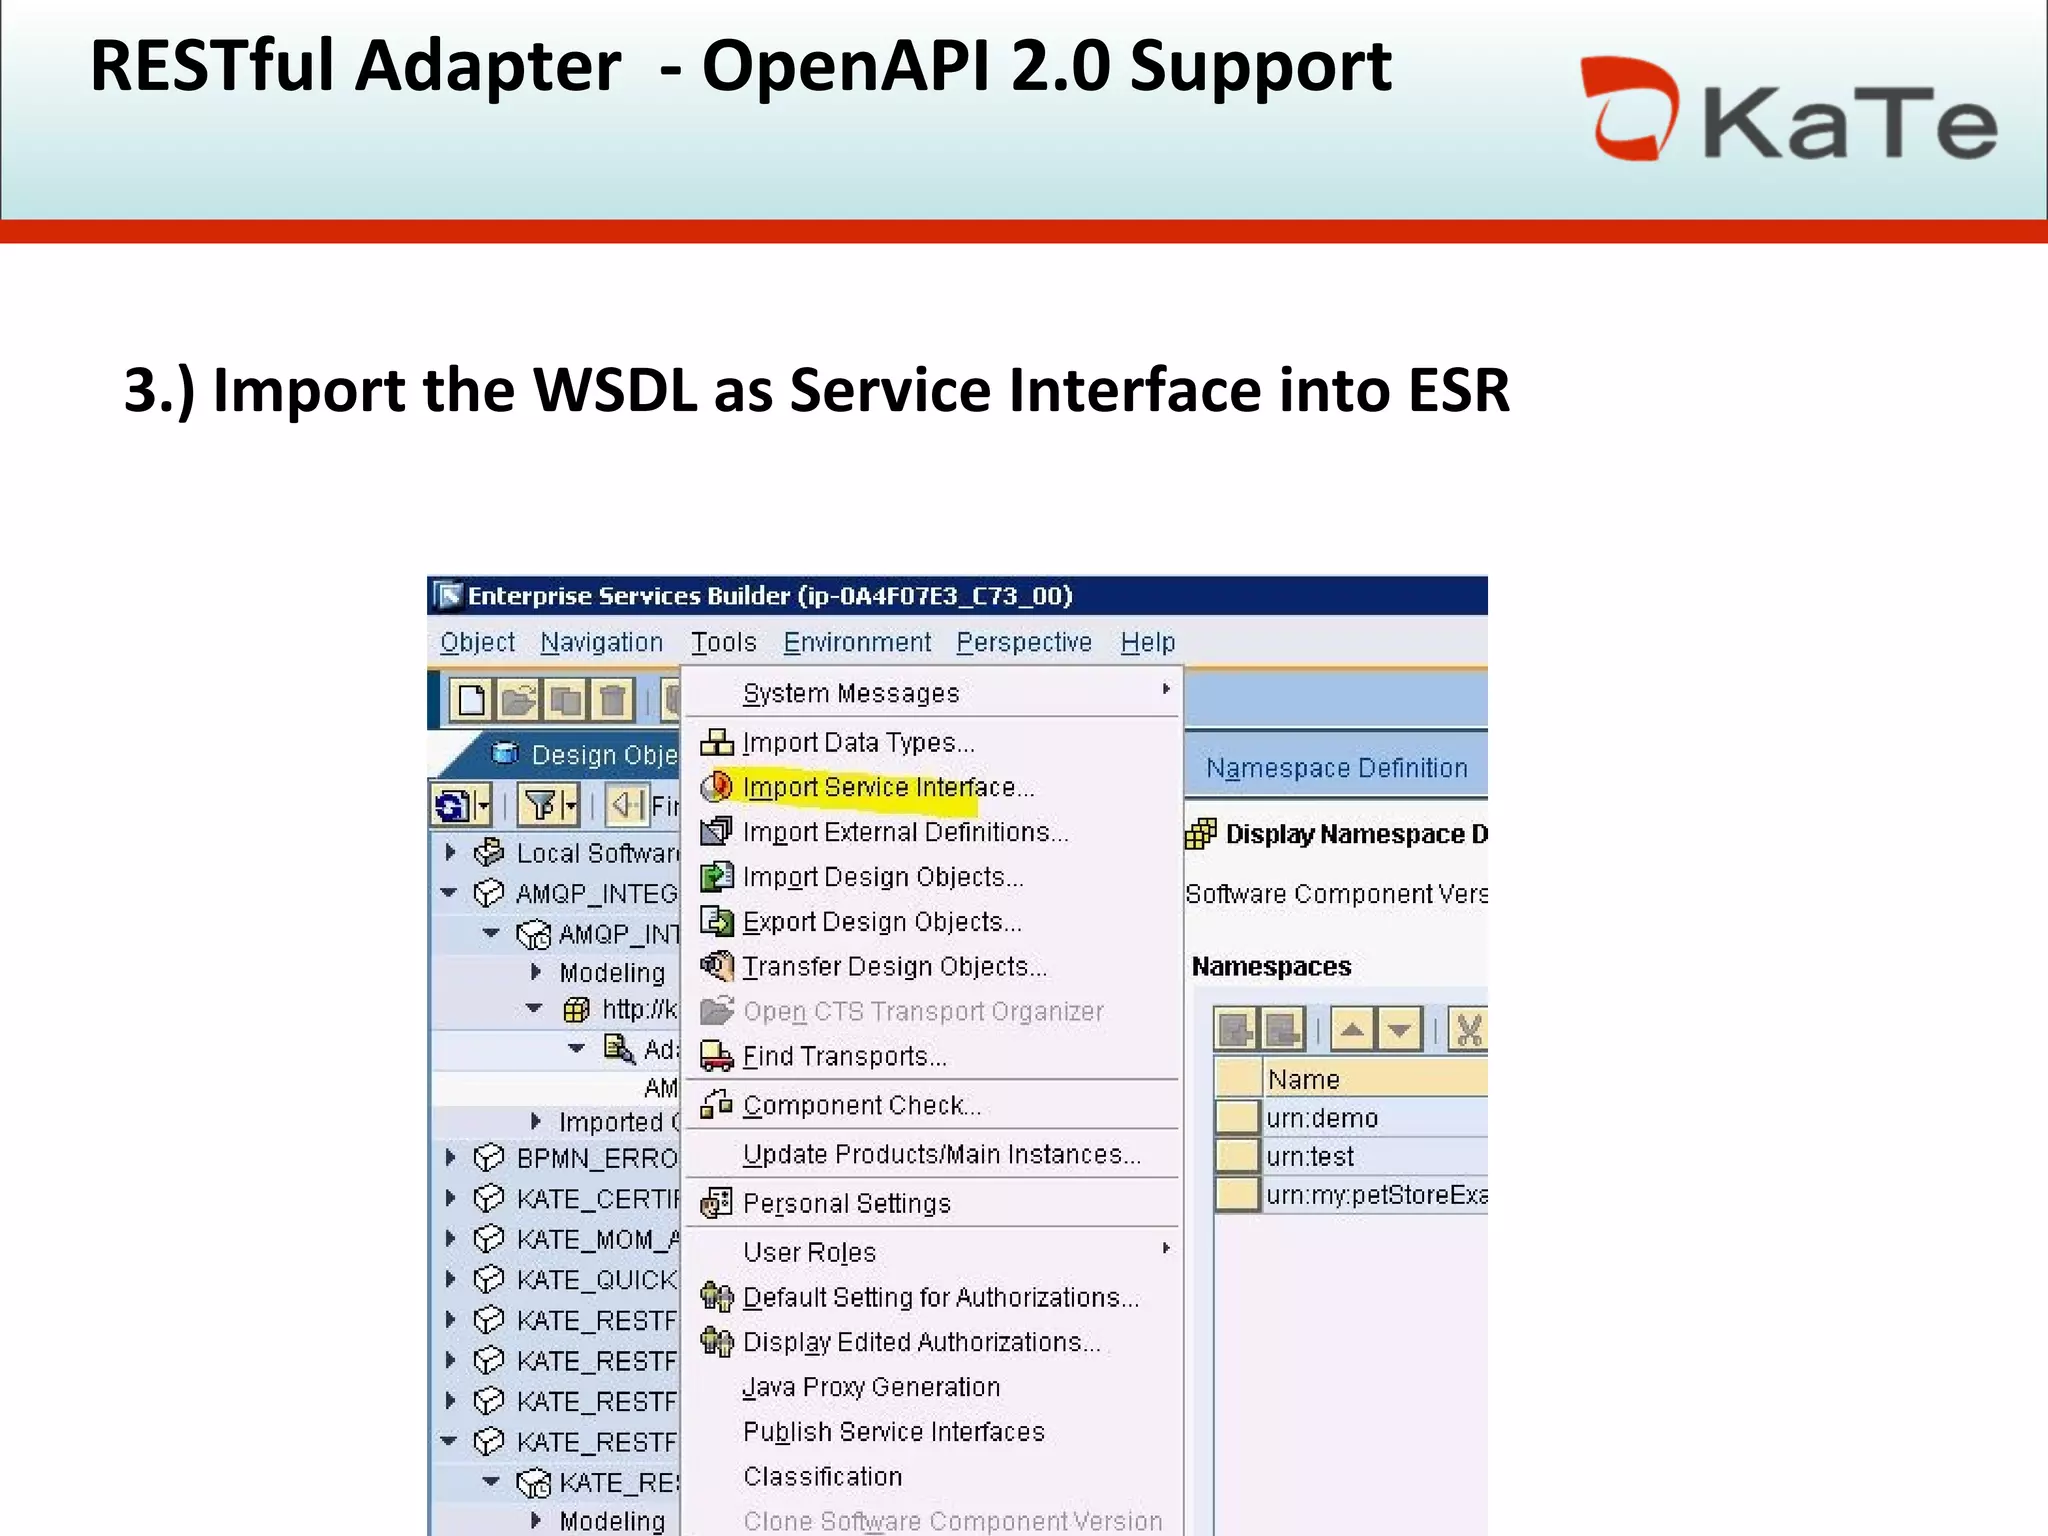
Task: Open the Object menu
Action: point(478,642)
